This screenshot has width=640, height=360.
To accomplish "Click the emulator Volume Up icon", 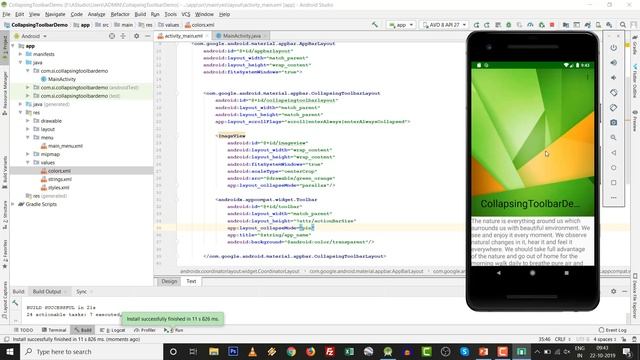I will click(x=613, y=62).
